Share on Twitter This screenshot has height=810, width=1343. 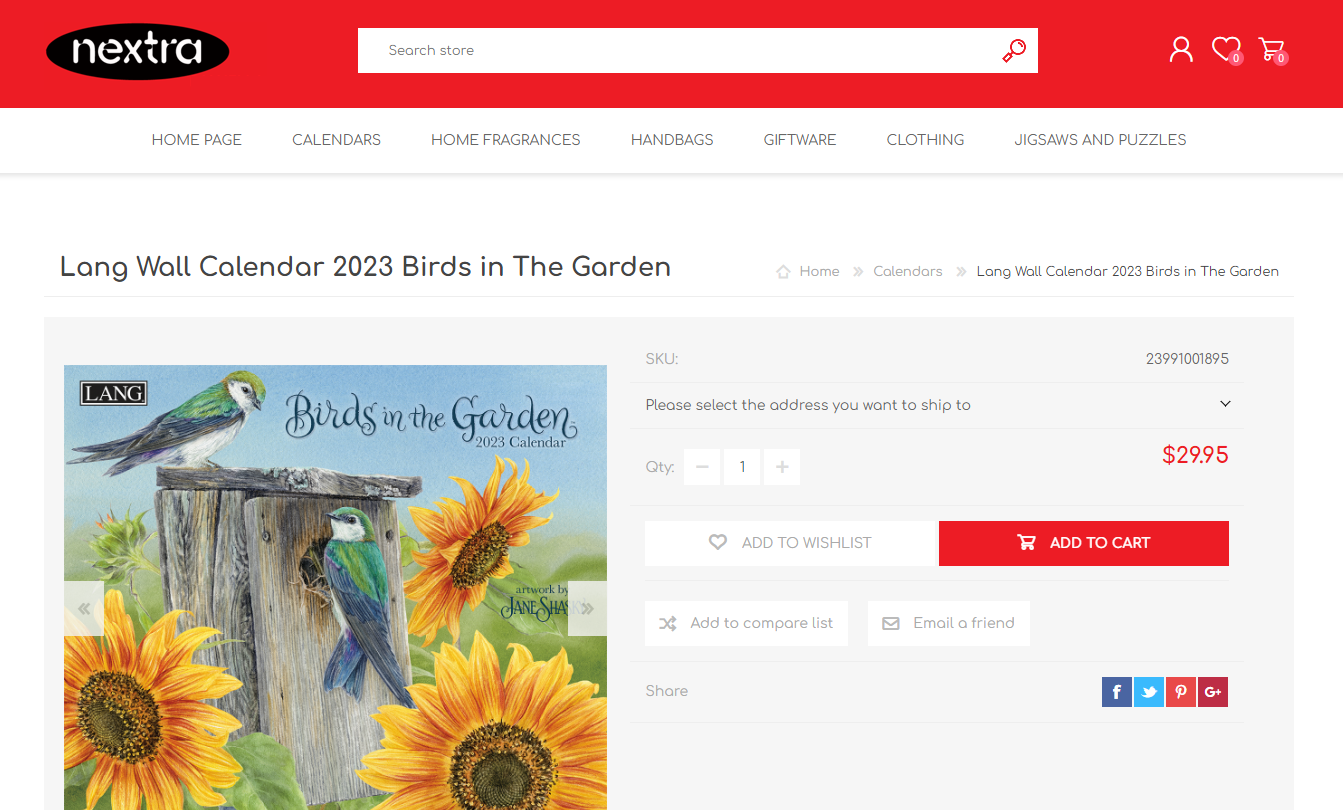click(x=1149, y=692)
